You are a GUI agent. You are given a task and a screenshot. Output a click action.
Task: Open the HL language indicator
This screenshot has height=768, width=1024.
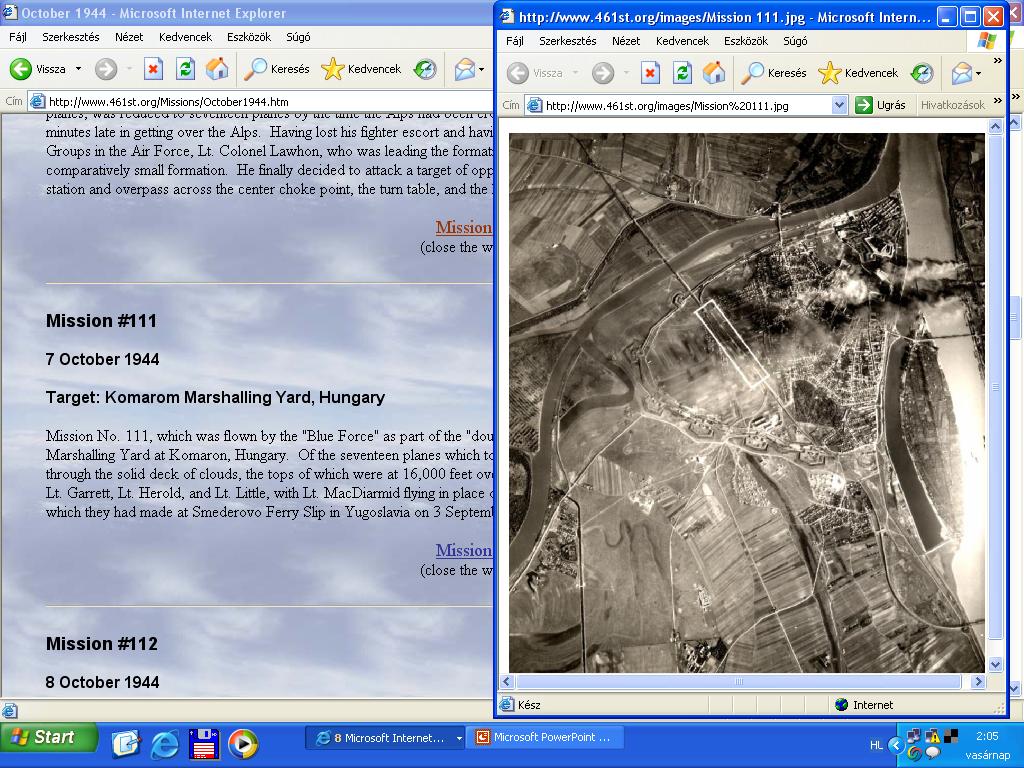tap(876, 745)
